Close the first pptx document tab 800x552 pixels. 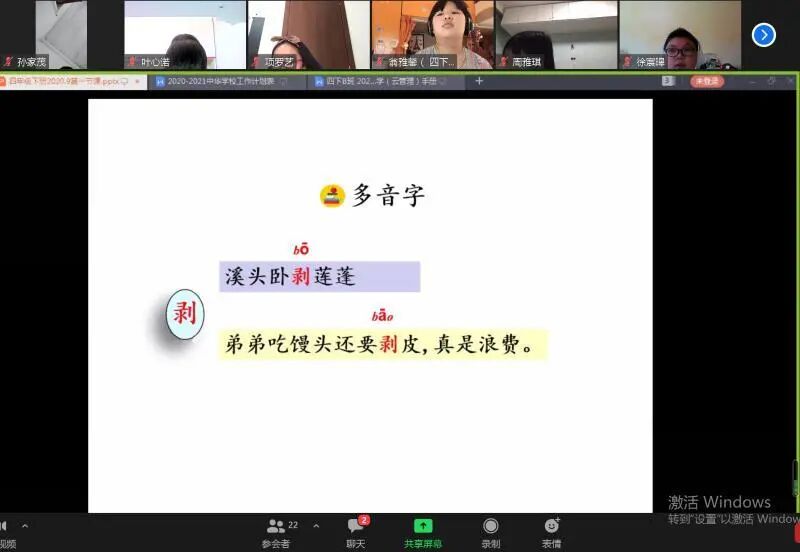pos(138,81)
